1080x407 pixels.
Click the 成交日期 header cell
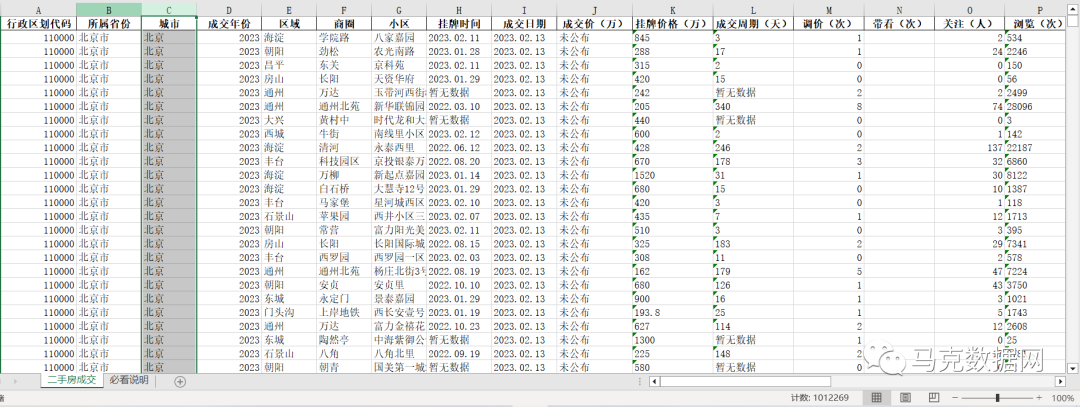(524, 23)
